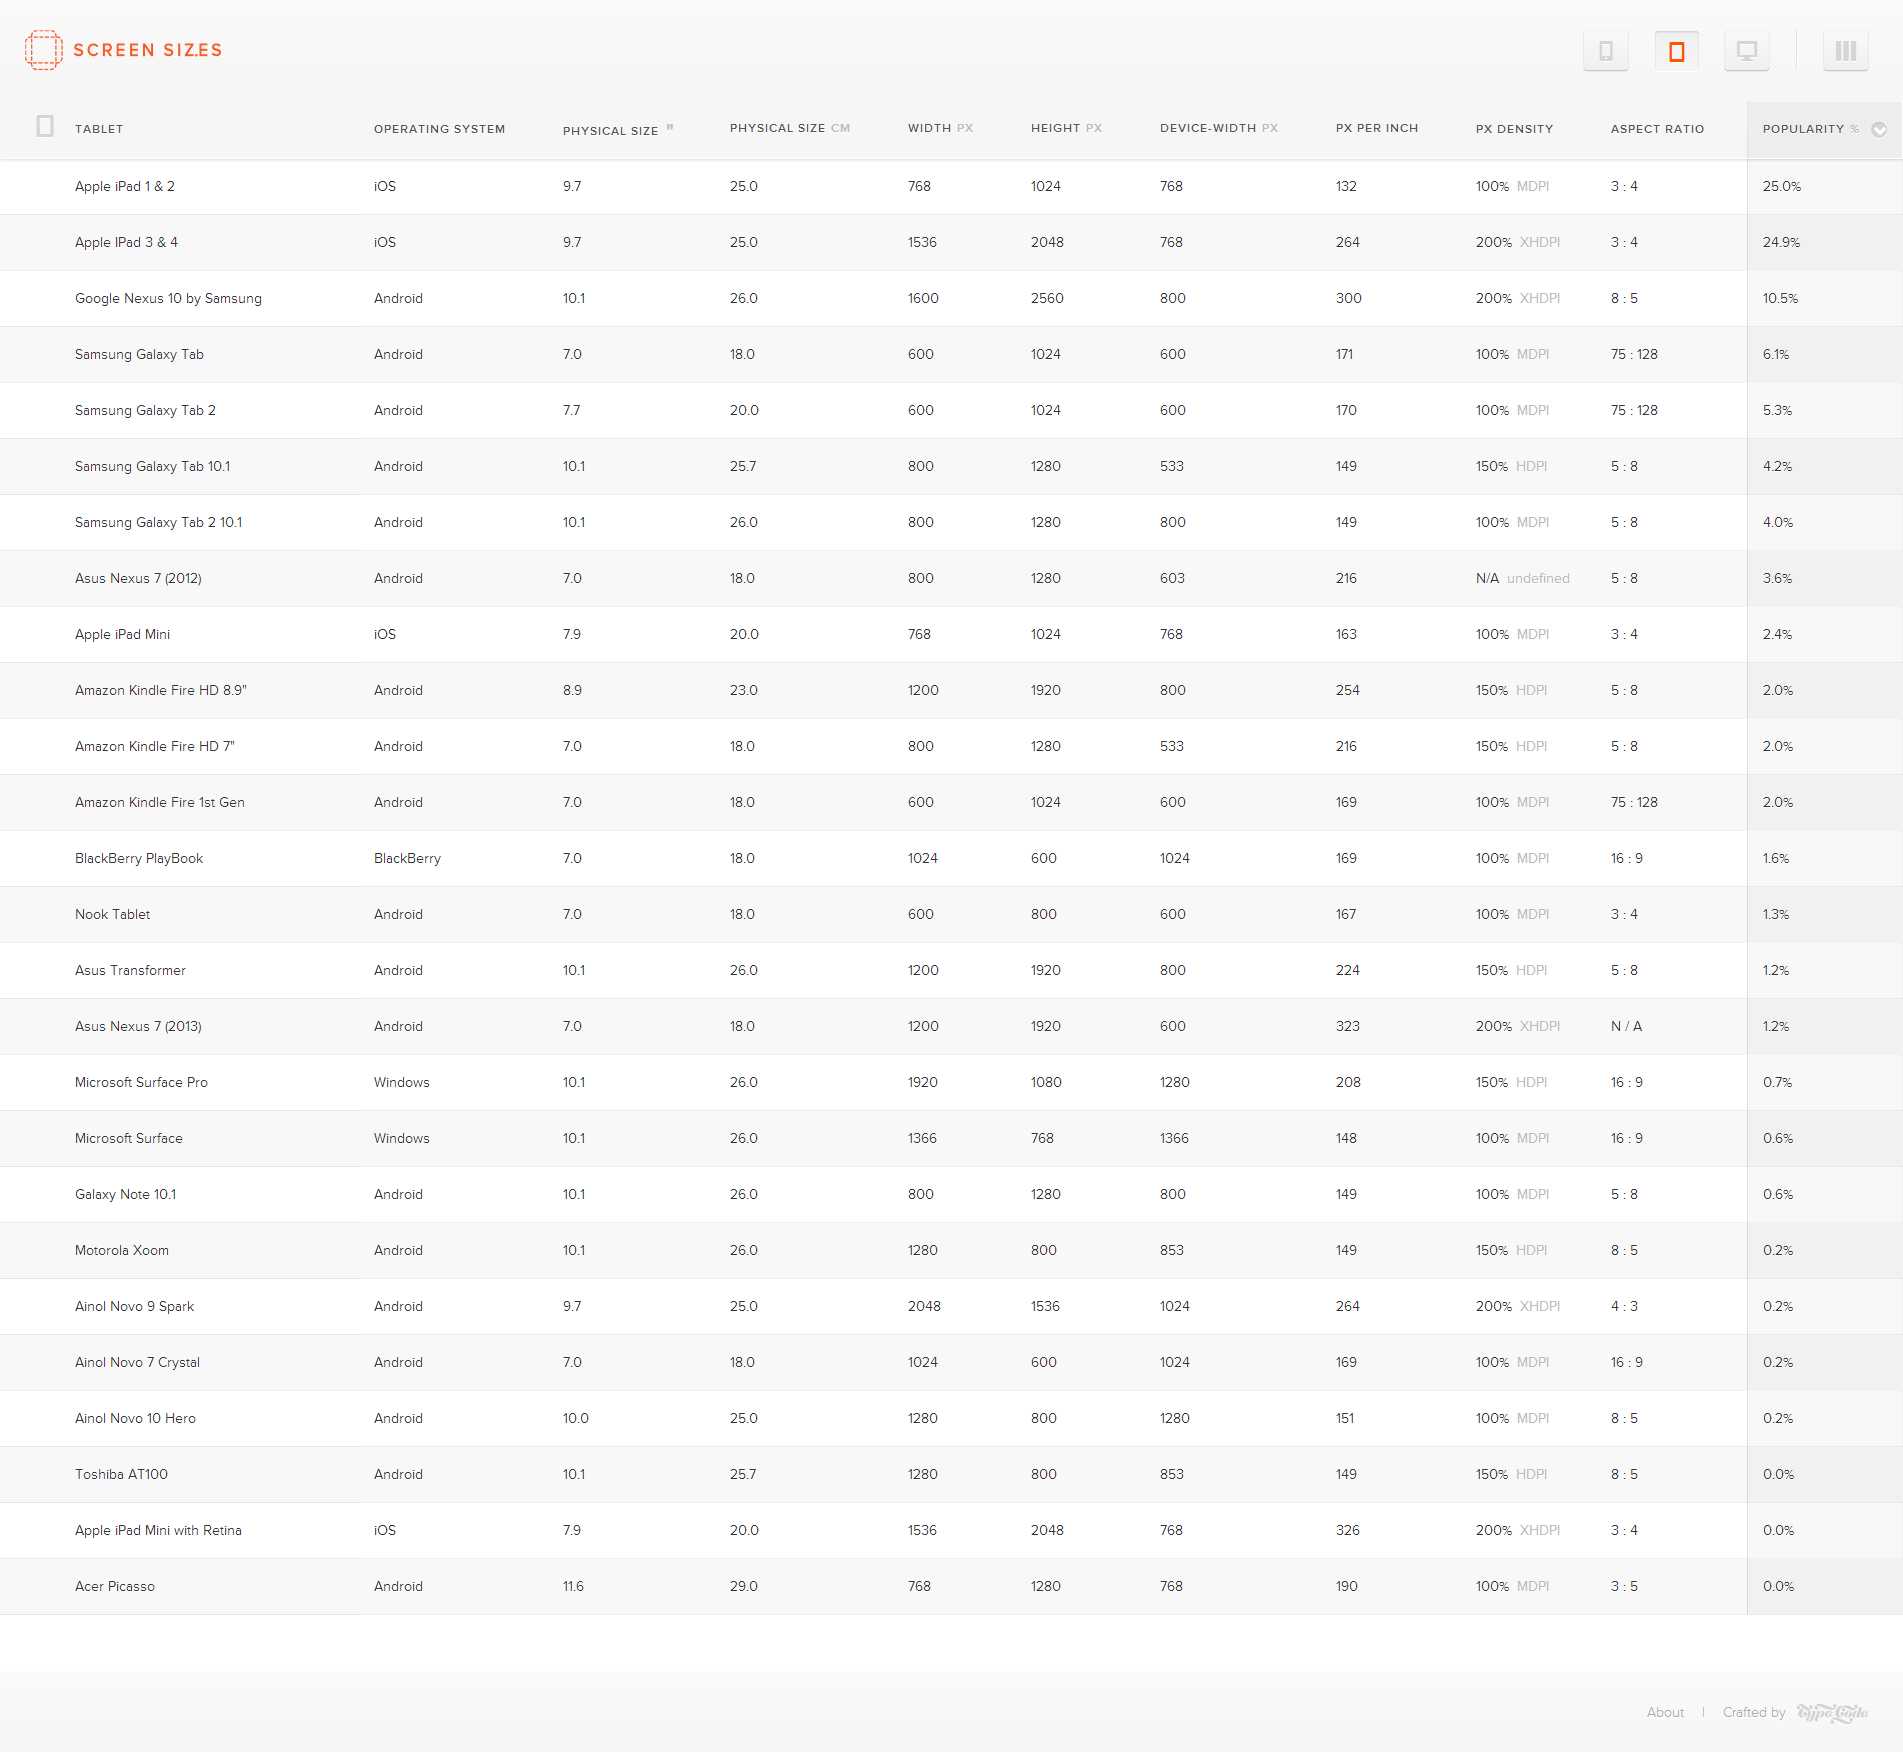Sort by Width PX column
Viewport: 1903px width, 1752px height.
(x=940, y=128)
